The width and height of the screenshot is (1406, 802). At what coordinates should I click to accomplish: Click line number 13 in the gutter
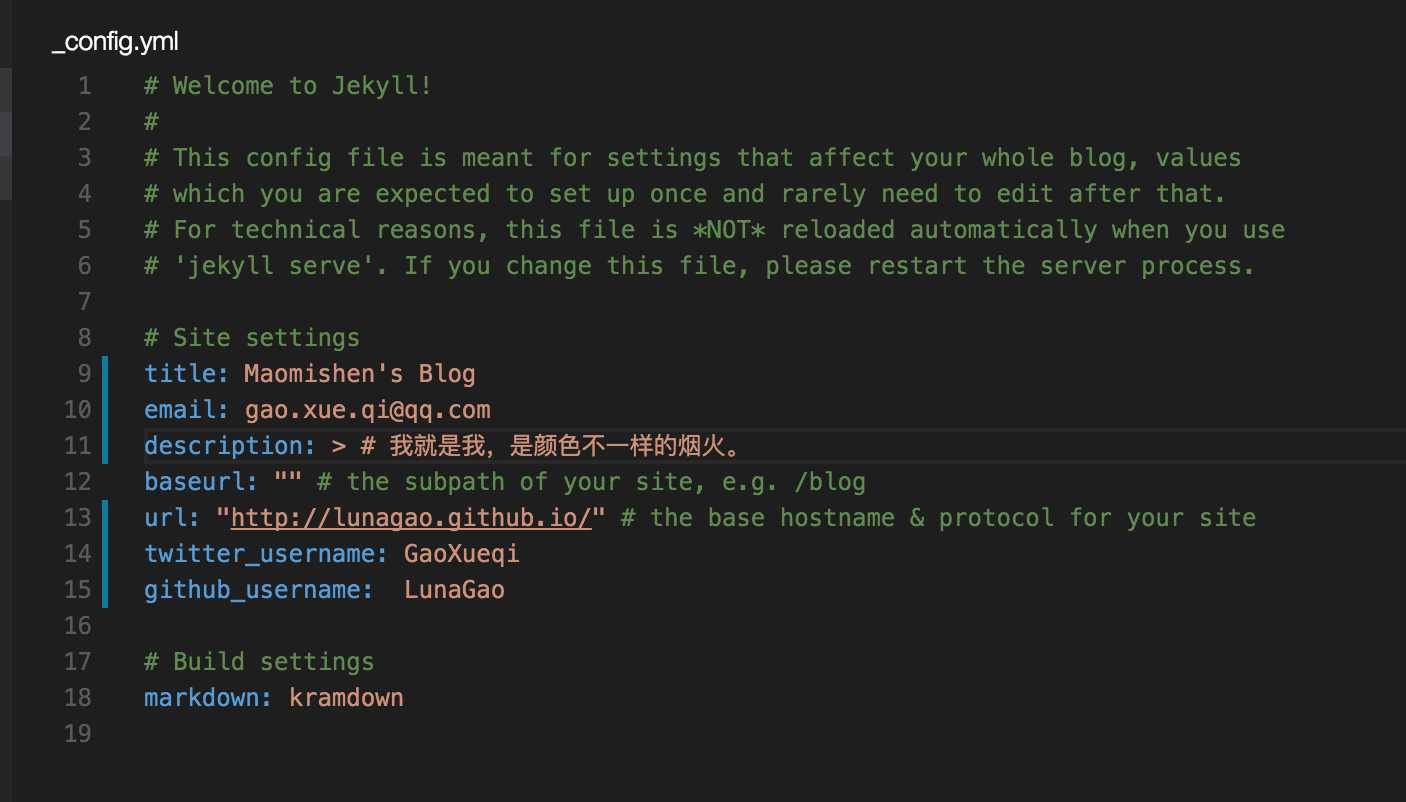pos(77,518)
